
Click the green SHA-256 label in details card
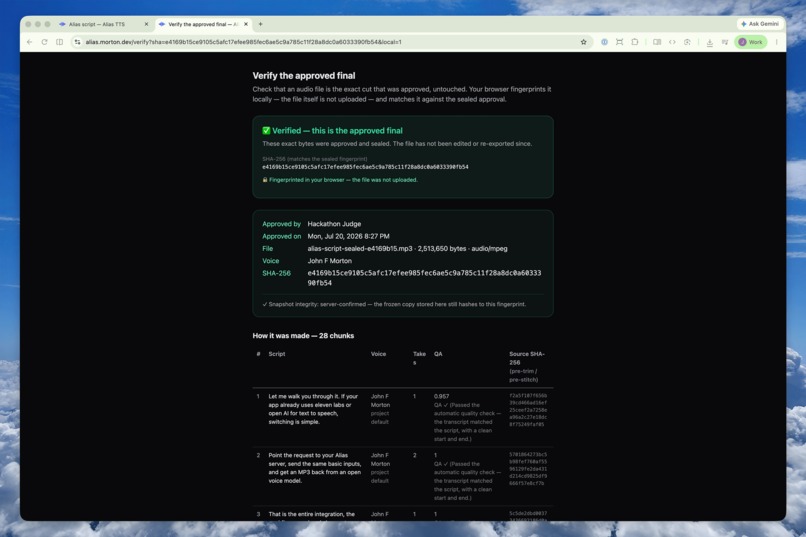(x=276, y=273)
